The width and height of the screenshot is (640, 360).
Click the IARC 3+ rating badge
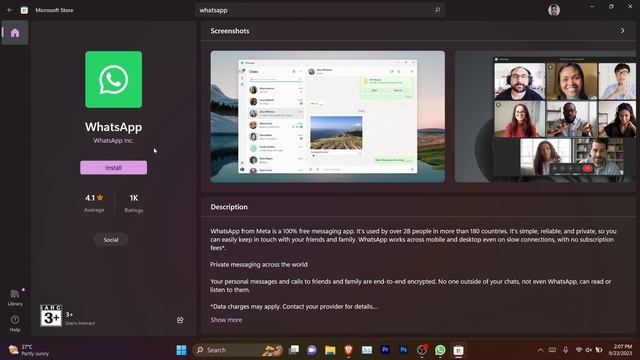point(51,315)
